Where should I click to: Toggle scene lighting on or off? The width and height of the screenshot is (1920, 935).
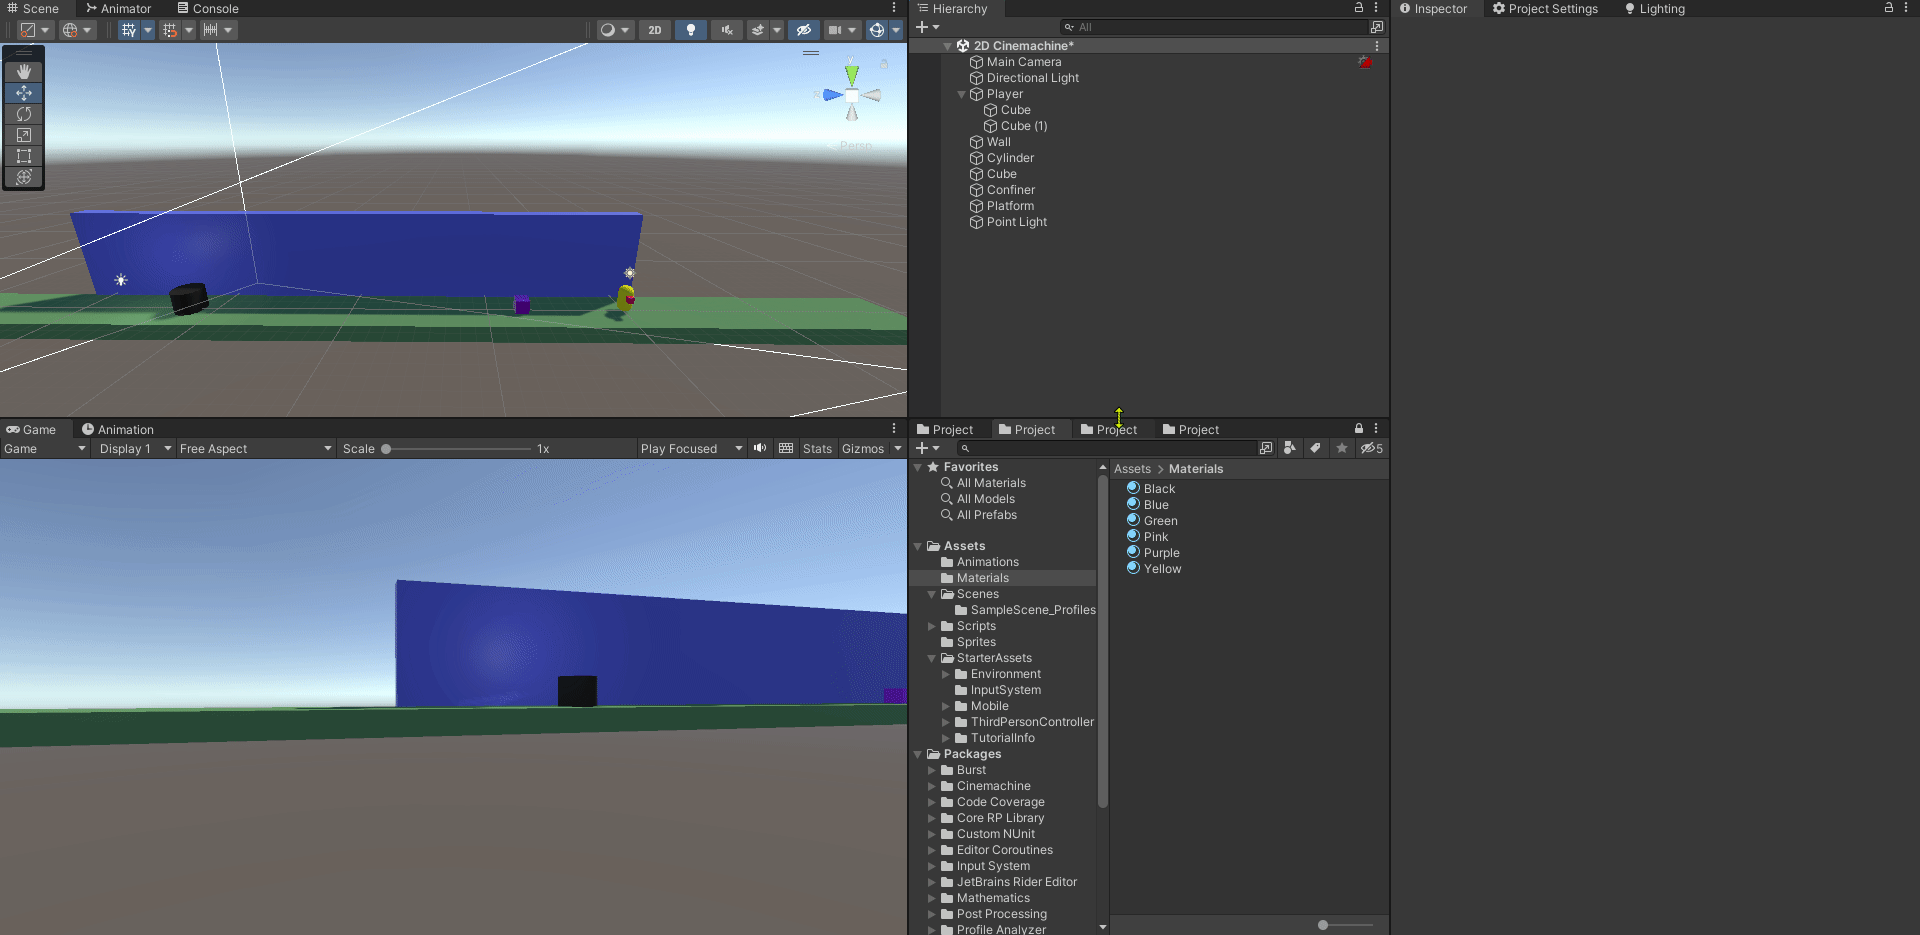(691, 30)
